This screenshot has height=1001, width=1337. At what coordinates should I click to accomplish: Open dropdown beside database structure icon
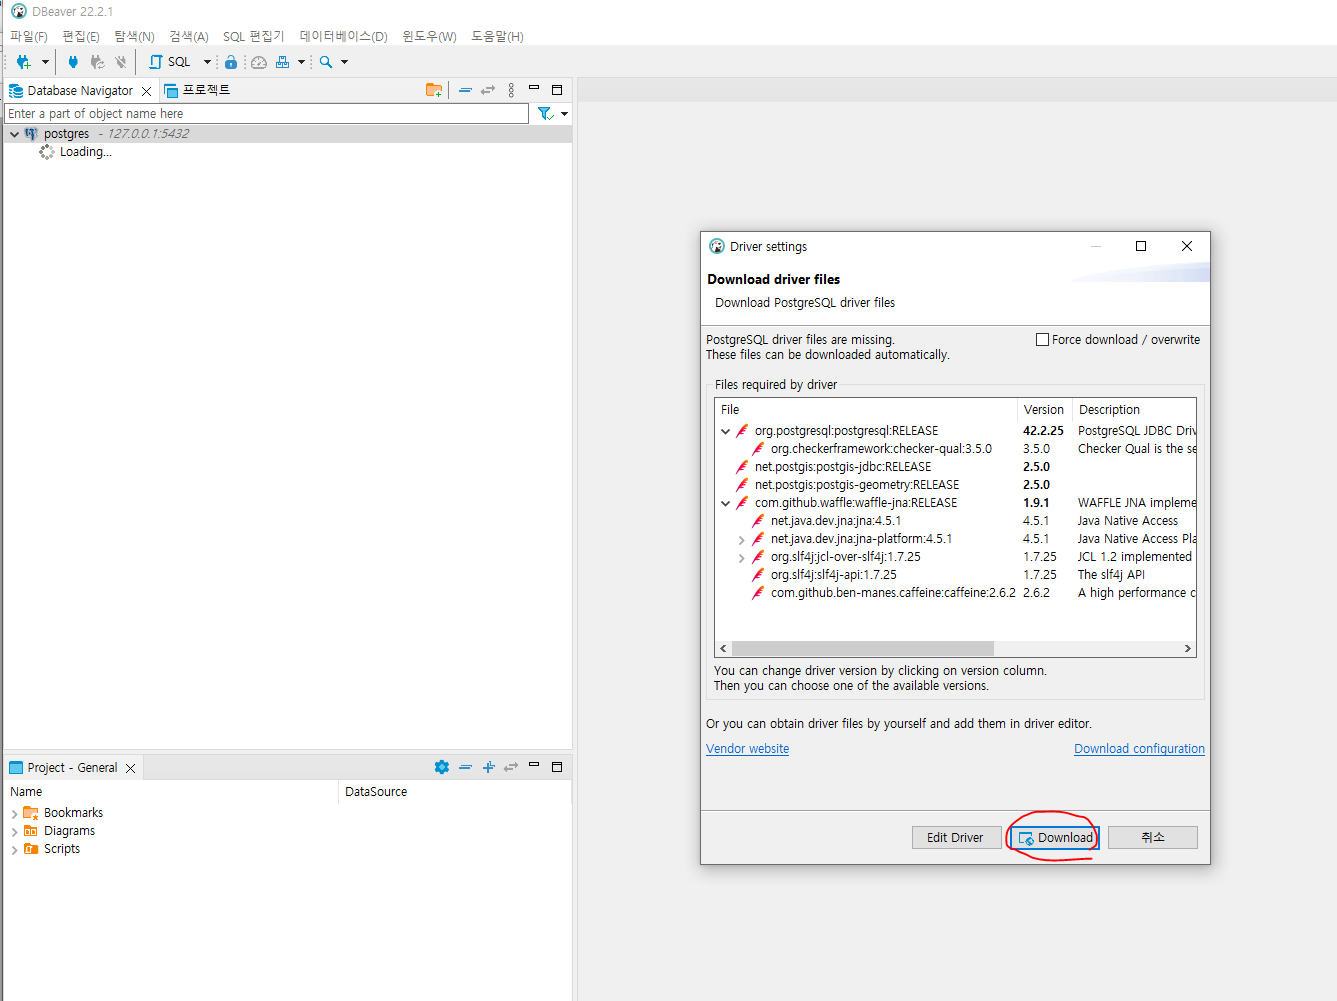point(301,62)
